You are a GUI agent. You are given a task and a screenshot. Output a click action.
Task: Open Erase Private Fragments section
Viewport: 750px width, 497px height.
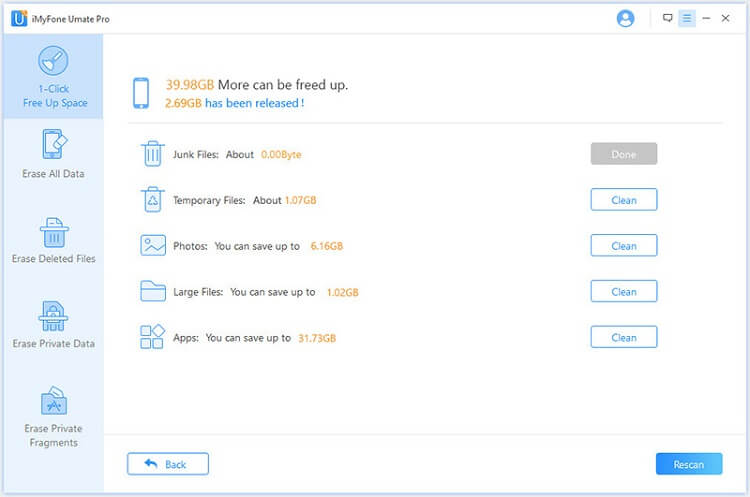(x=54, y=416)
